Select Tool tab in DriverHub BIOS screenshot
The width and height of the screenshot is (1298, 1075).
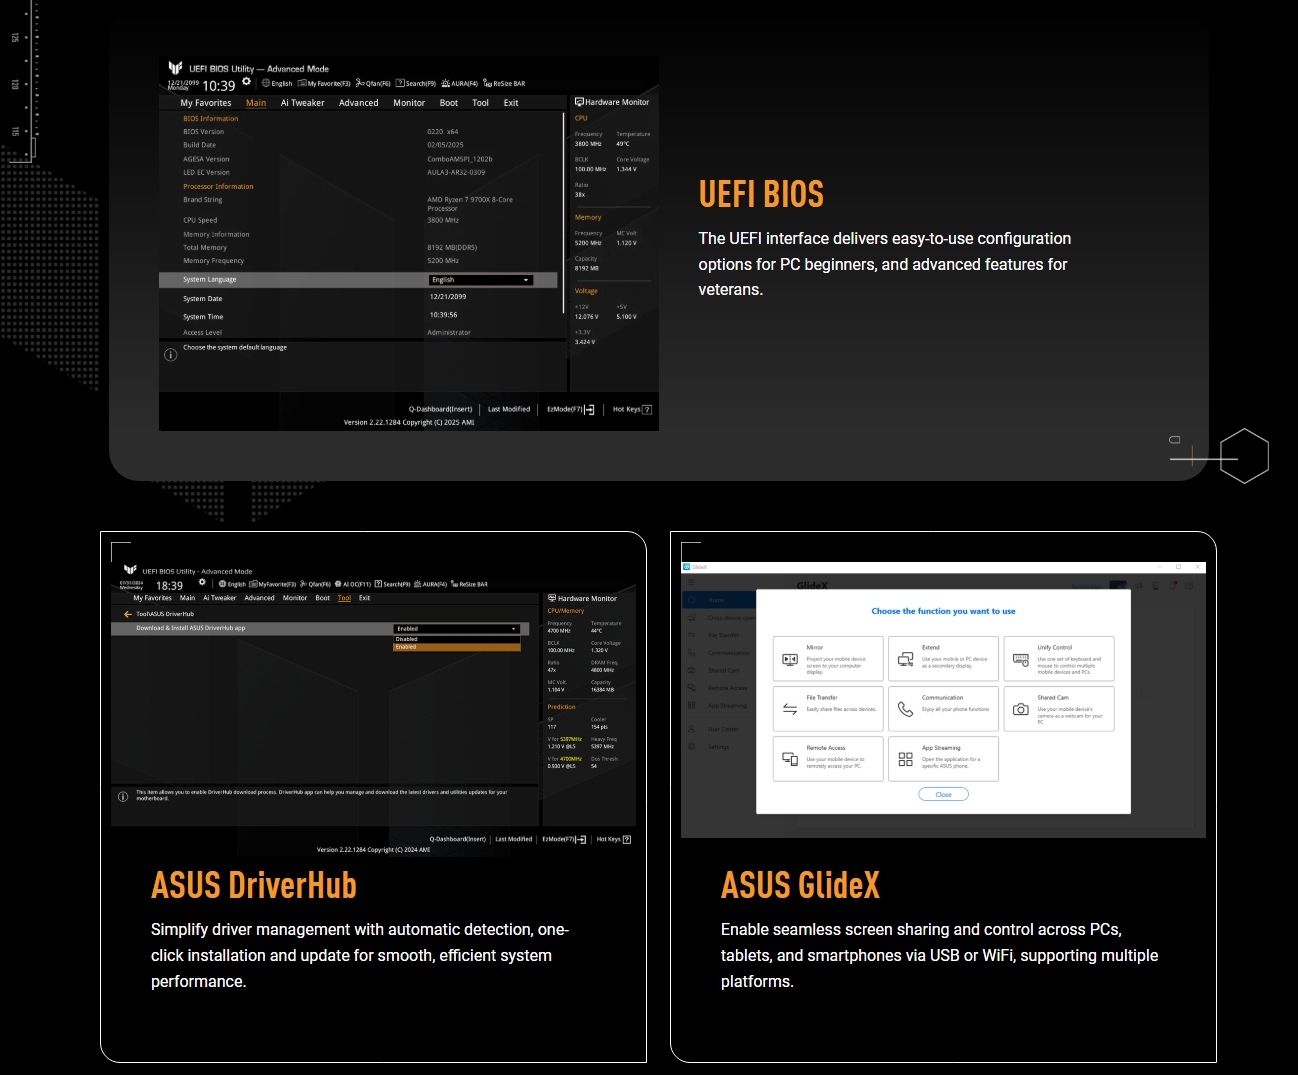point(344,598)
